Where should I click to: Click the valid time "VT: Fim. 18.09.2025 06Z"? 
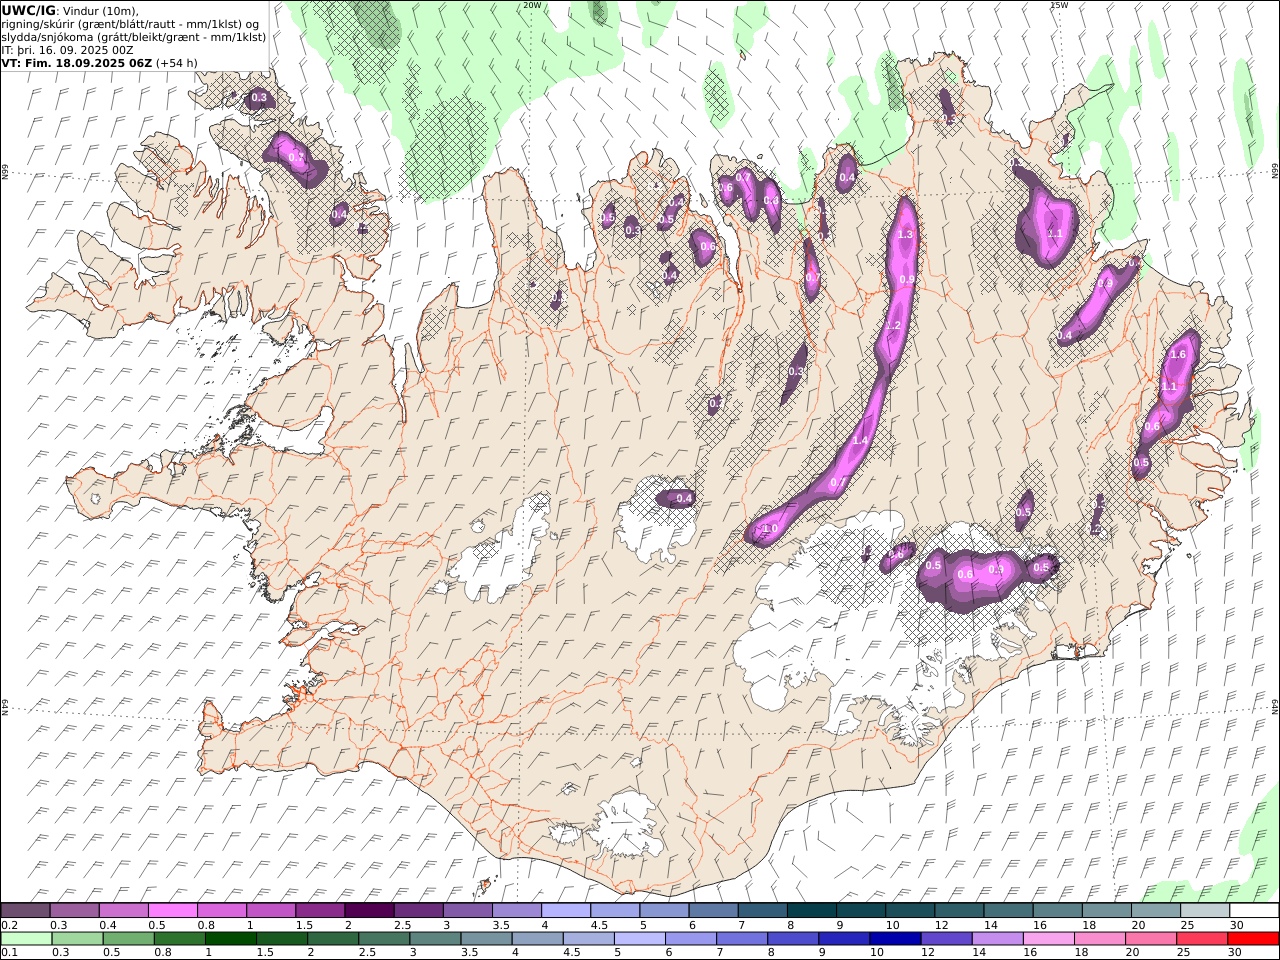coord(77,62)
